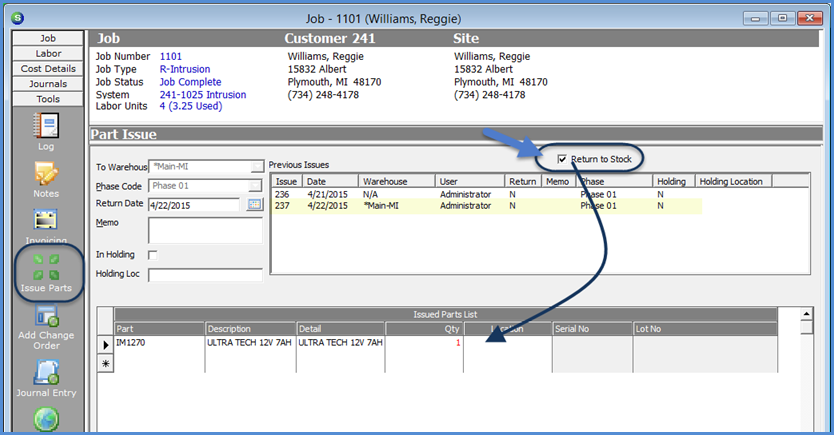Select previous issue 237 row
This screenshot has height=435, width=834.
pos(487,206)
